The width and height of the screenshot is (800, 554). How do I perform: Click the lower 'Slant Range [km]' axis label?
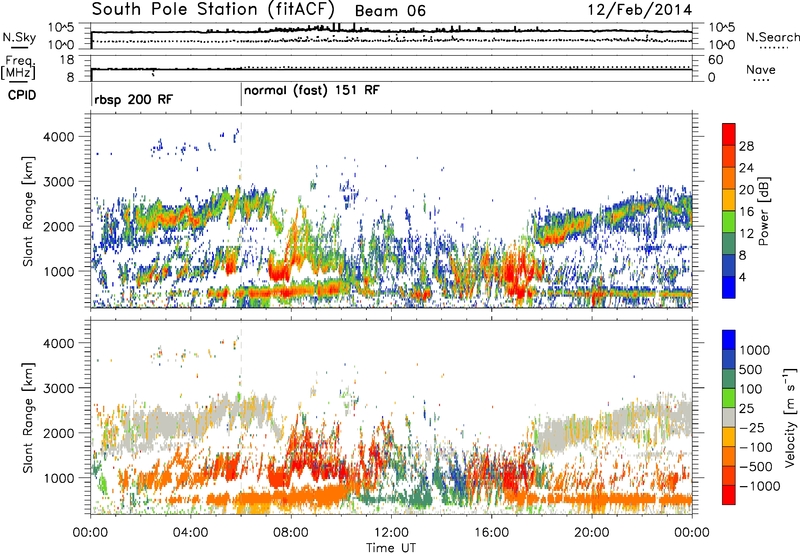[28, 417]
